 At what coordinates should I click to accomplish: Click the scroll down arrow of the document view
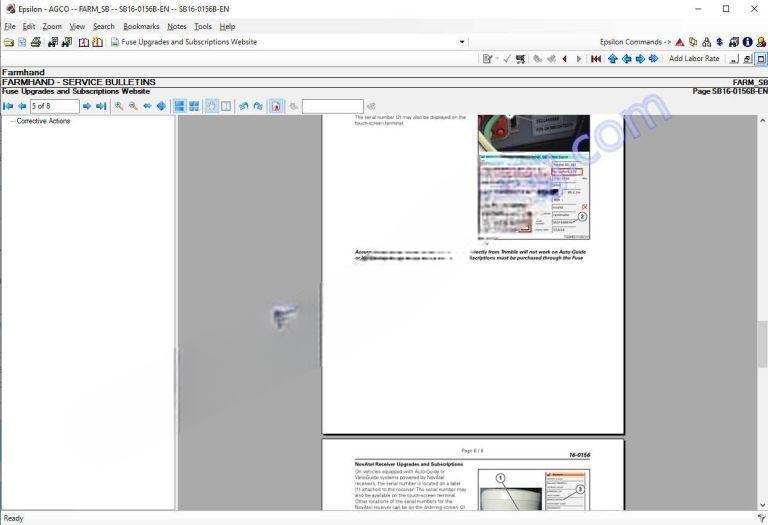762,505
